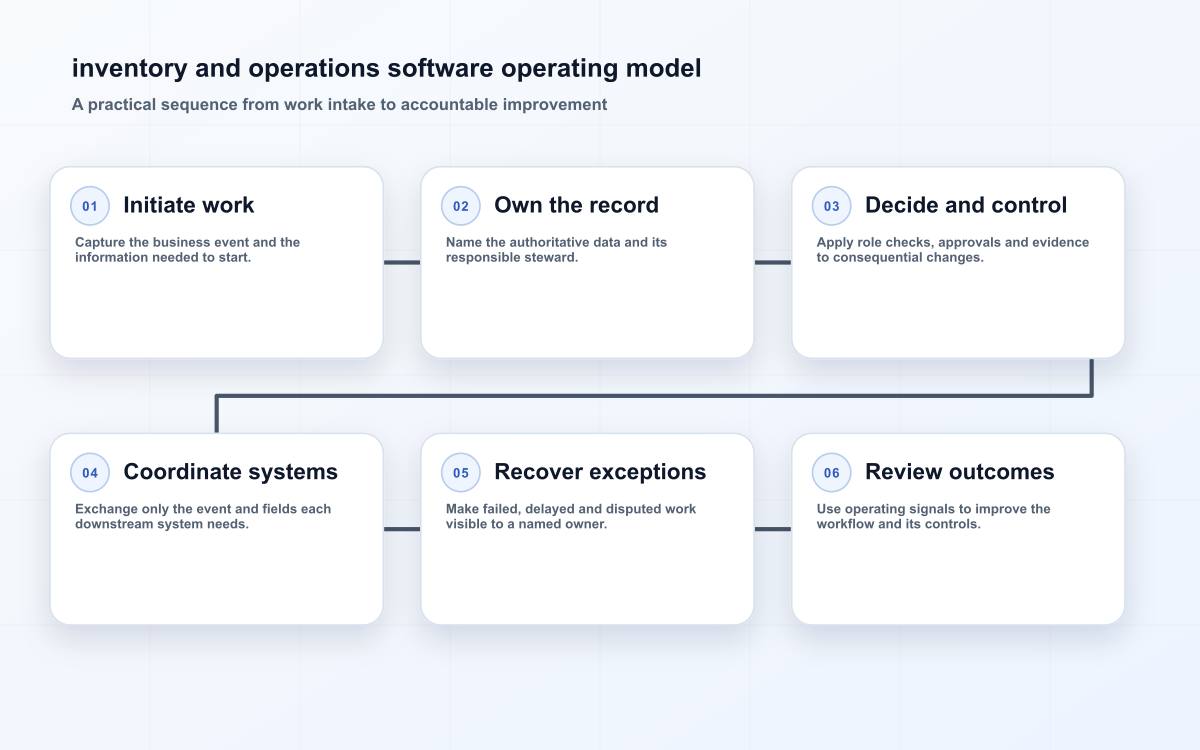Select the "Recover exceptions" heading
The width and height of the screenshot is (1200, 750).
coord(600,472)
